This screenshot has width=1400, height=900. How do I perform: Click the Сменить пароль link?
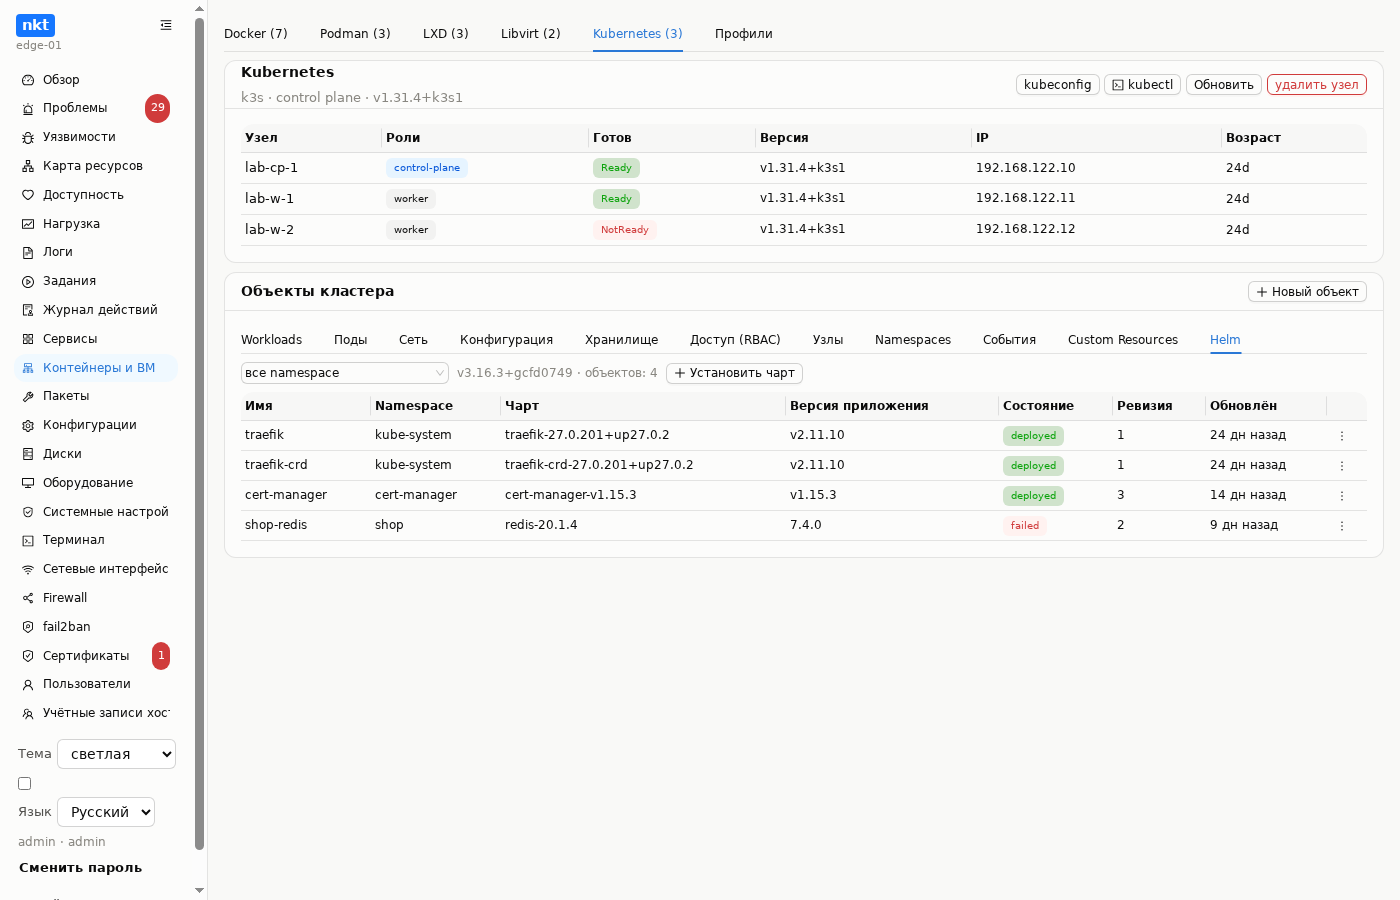click(x=81, y=868)
